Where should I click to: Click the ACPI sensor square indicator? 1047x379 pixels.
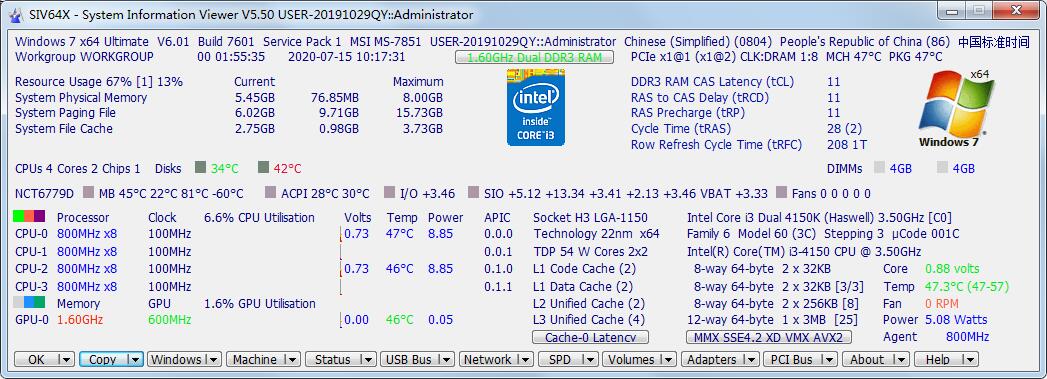(270, 193)
